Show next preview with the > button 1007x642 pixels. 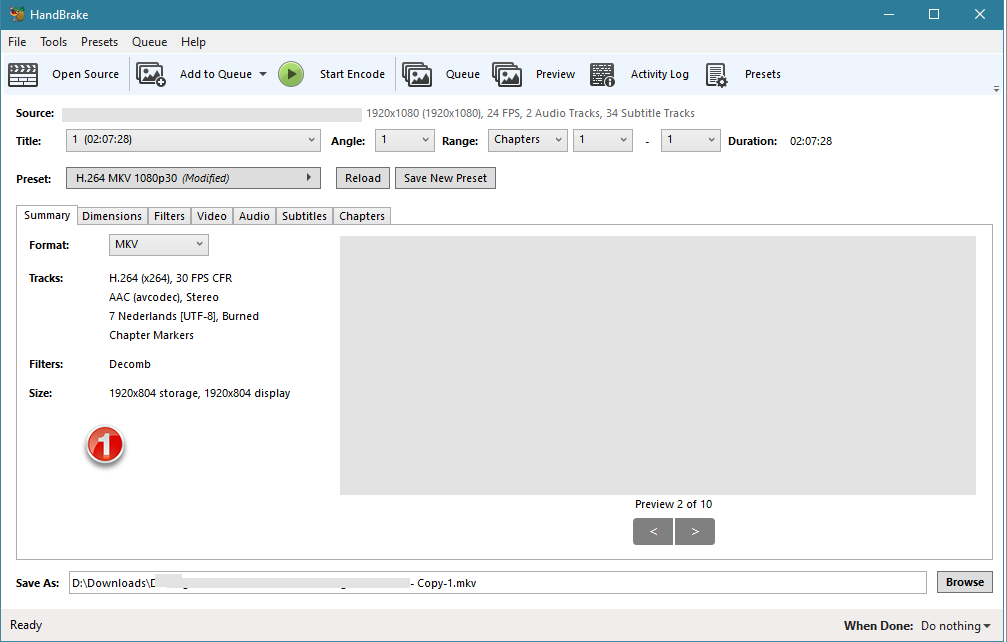click(695, 532)
